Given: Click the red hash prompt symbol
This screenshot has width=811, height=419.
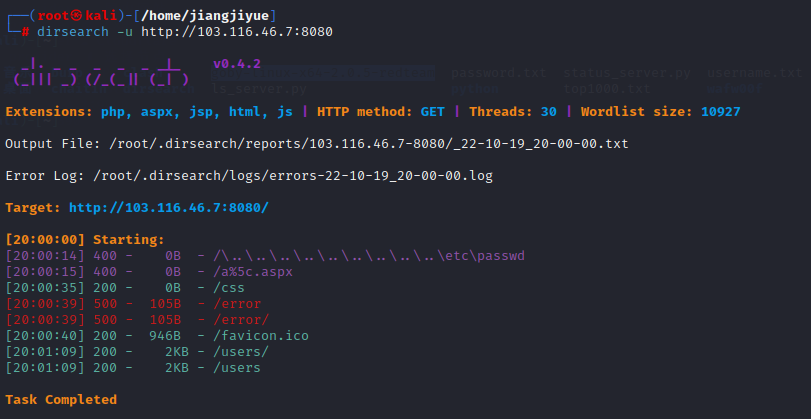Looking at the screenshot, I should coord(24,31).
